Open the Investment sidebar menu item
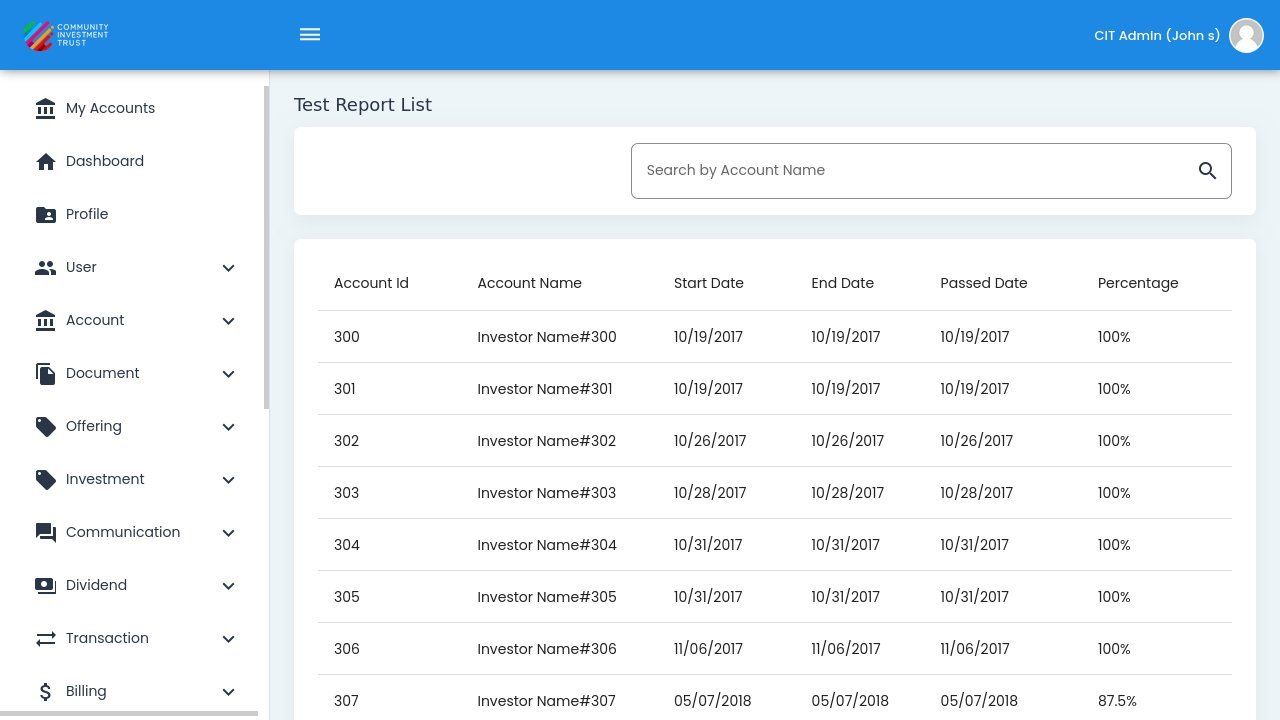This screenshot has height=720, width=1280. tap(105, 479)
